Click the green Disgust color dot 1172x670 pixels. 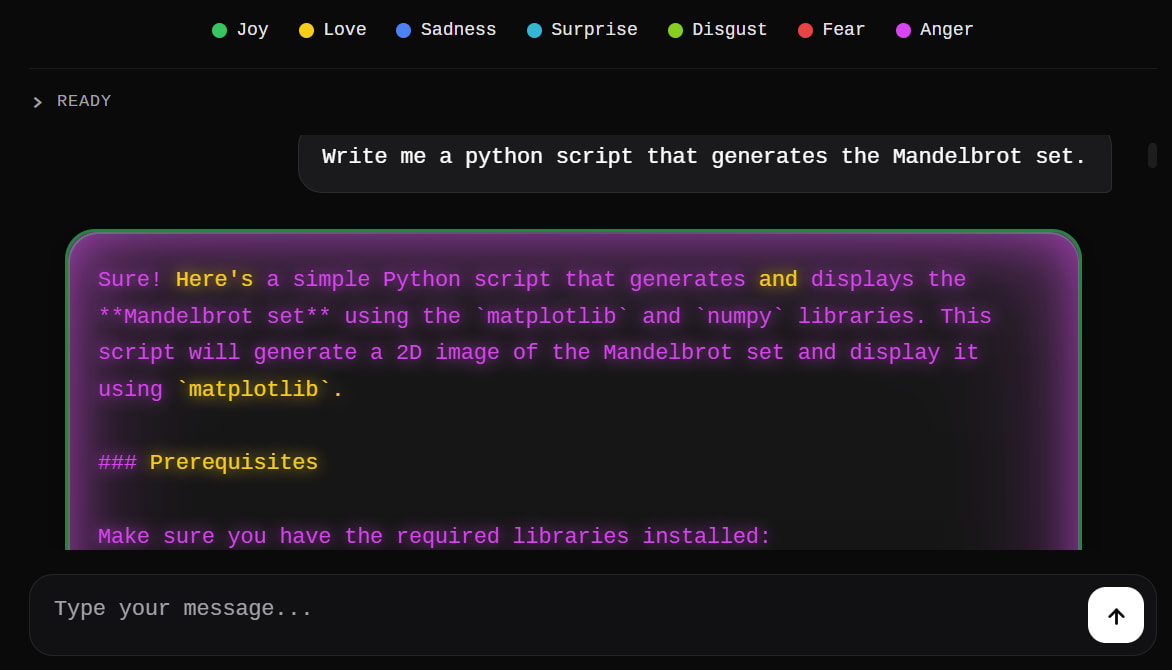675,30
